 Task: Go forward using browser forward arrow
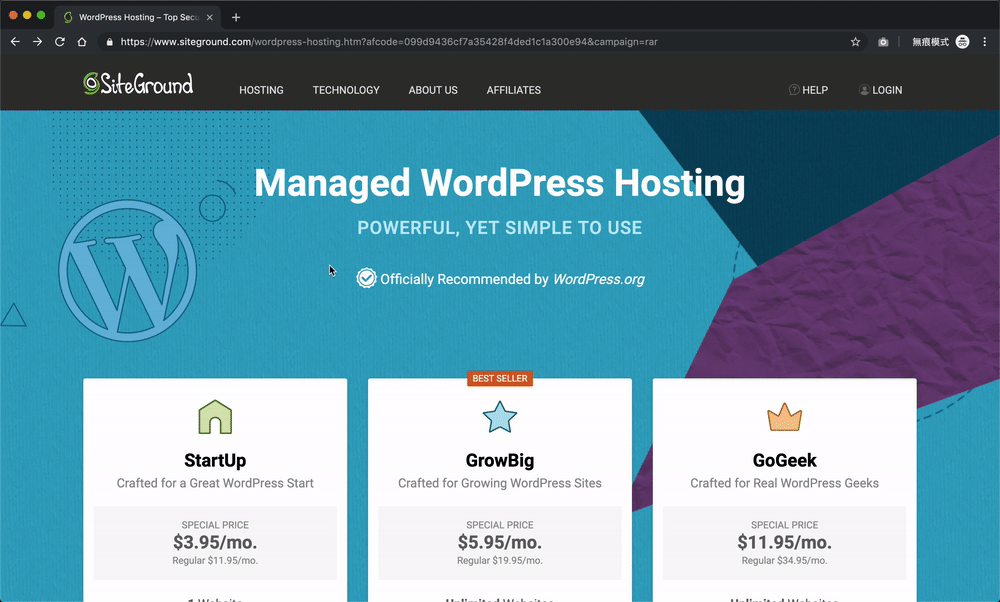[38, 41]
